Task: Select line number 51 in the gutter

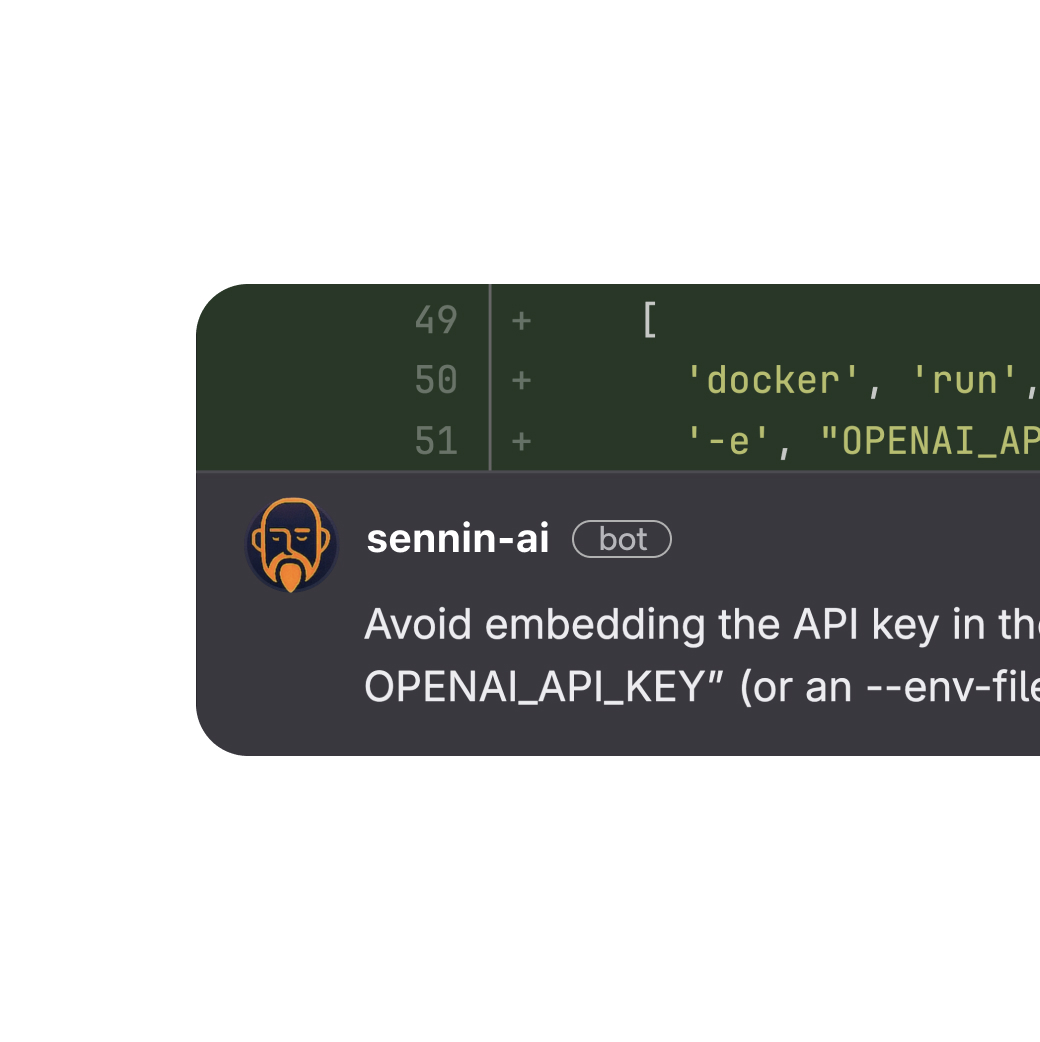Action: [x=436, y=441]
